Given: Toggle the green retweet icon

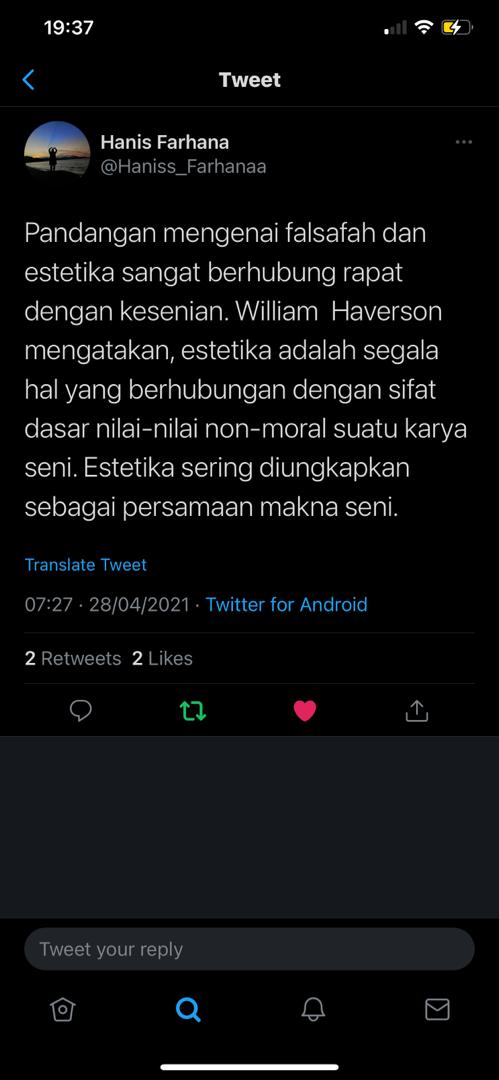Looking at the screenshot, I should (193, 710).
